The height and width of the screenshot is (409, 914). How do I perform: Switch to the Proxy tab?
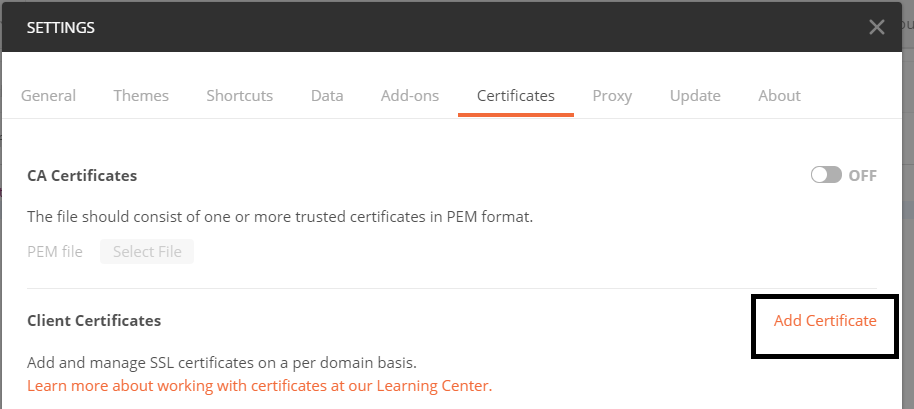click(x=612, y=96)
